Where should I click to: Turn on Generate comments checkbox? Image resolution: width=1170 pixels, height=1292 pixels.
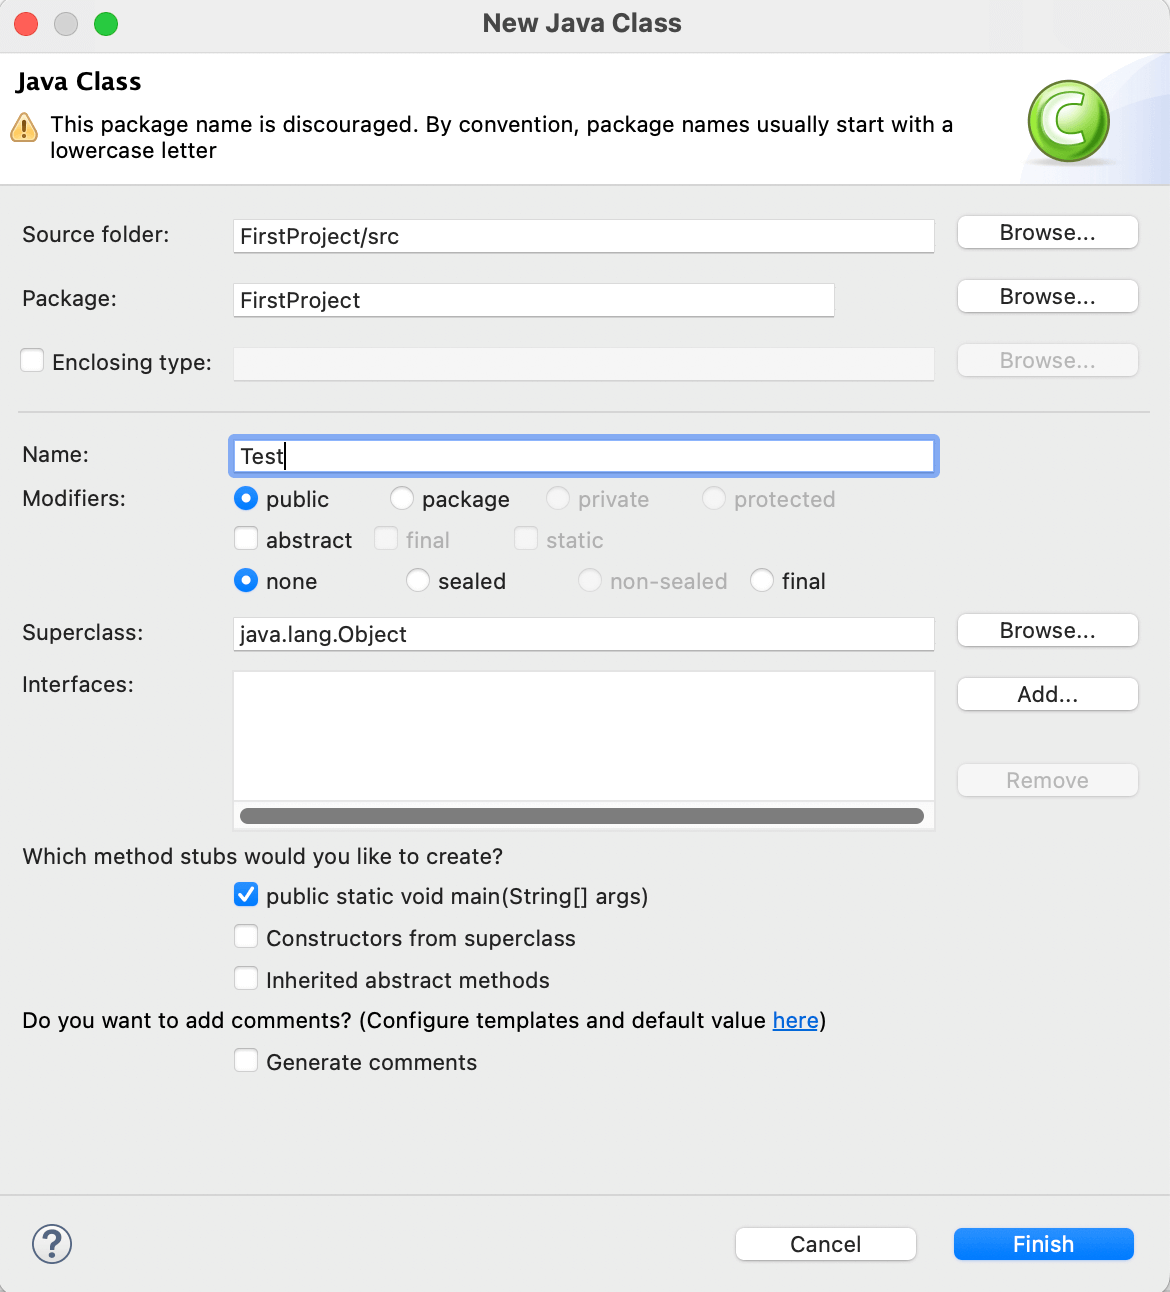pyautogui.click(x=246, y=1061)
